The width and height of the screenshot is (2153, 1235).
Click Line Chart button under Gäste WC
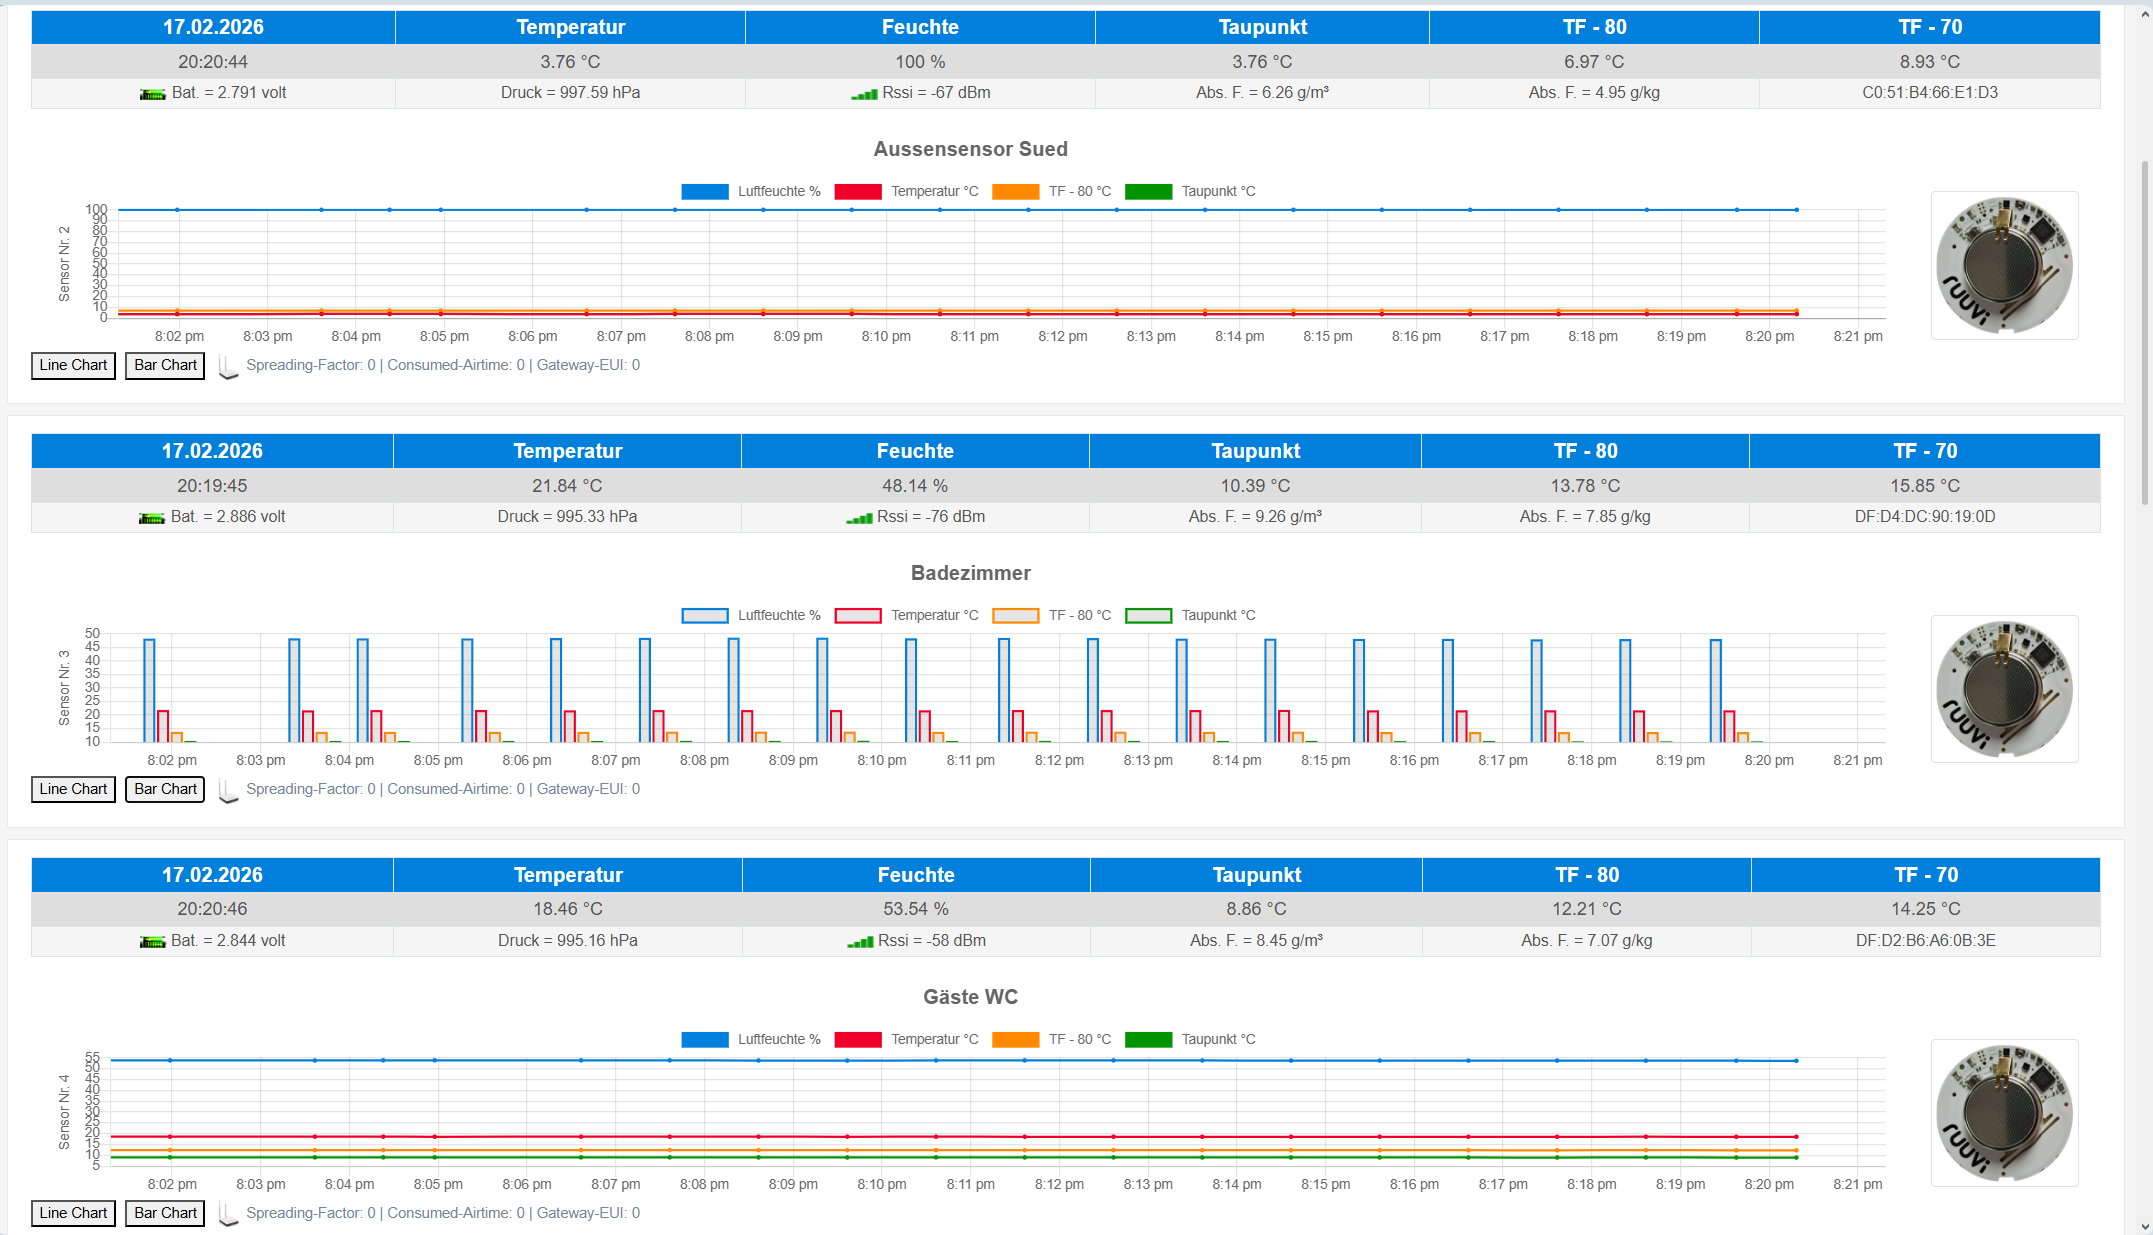tap(73, 1214)
